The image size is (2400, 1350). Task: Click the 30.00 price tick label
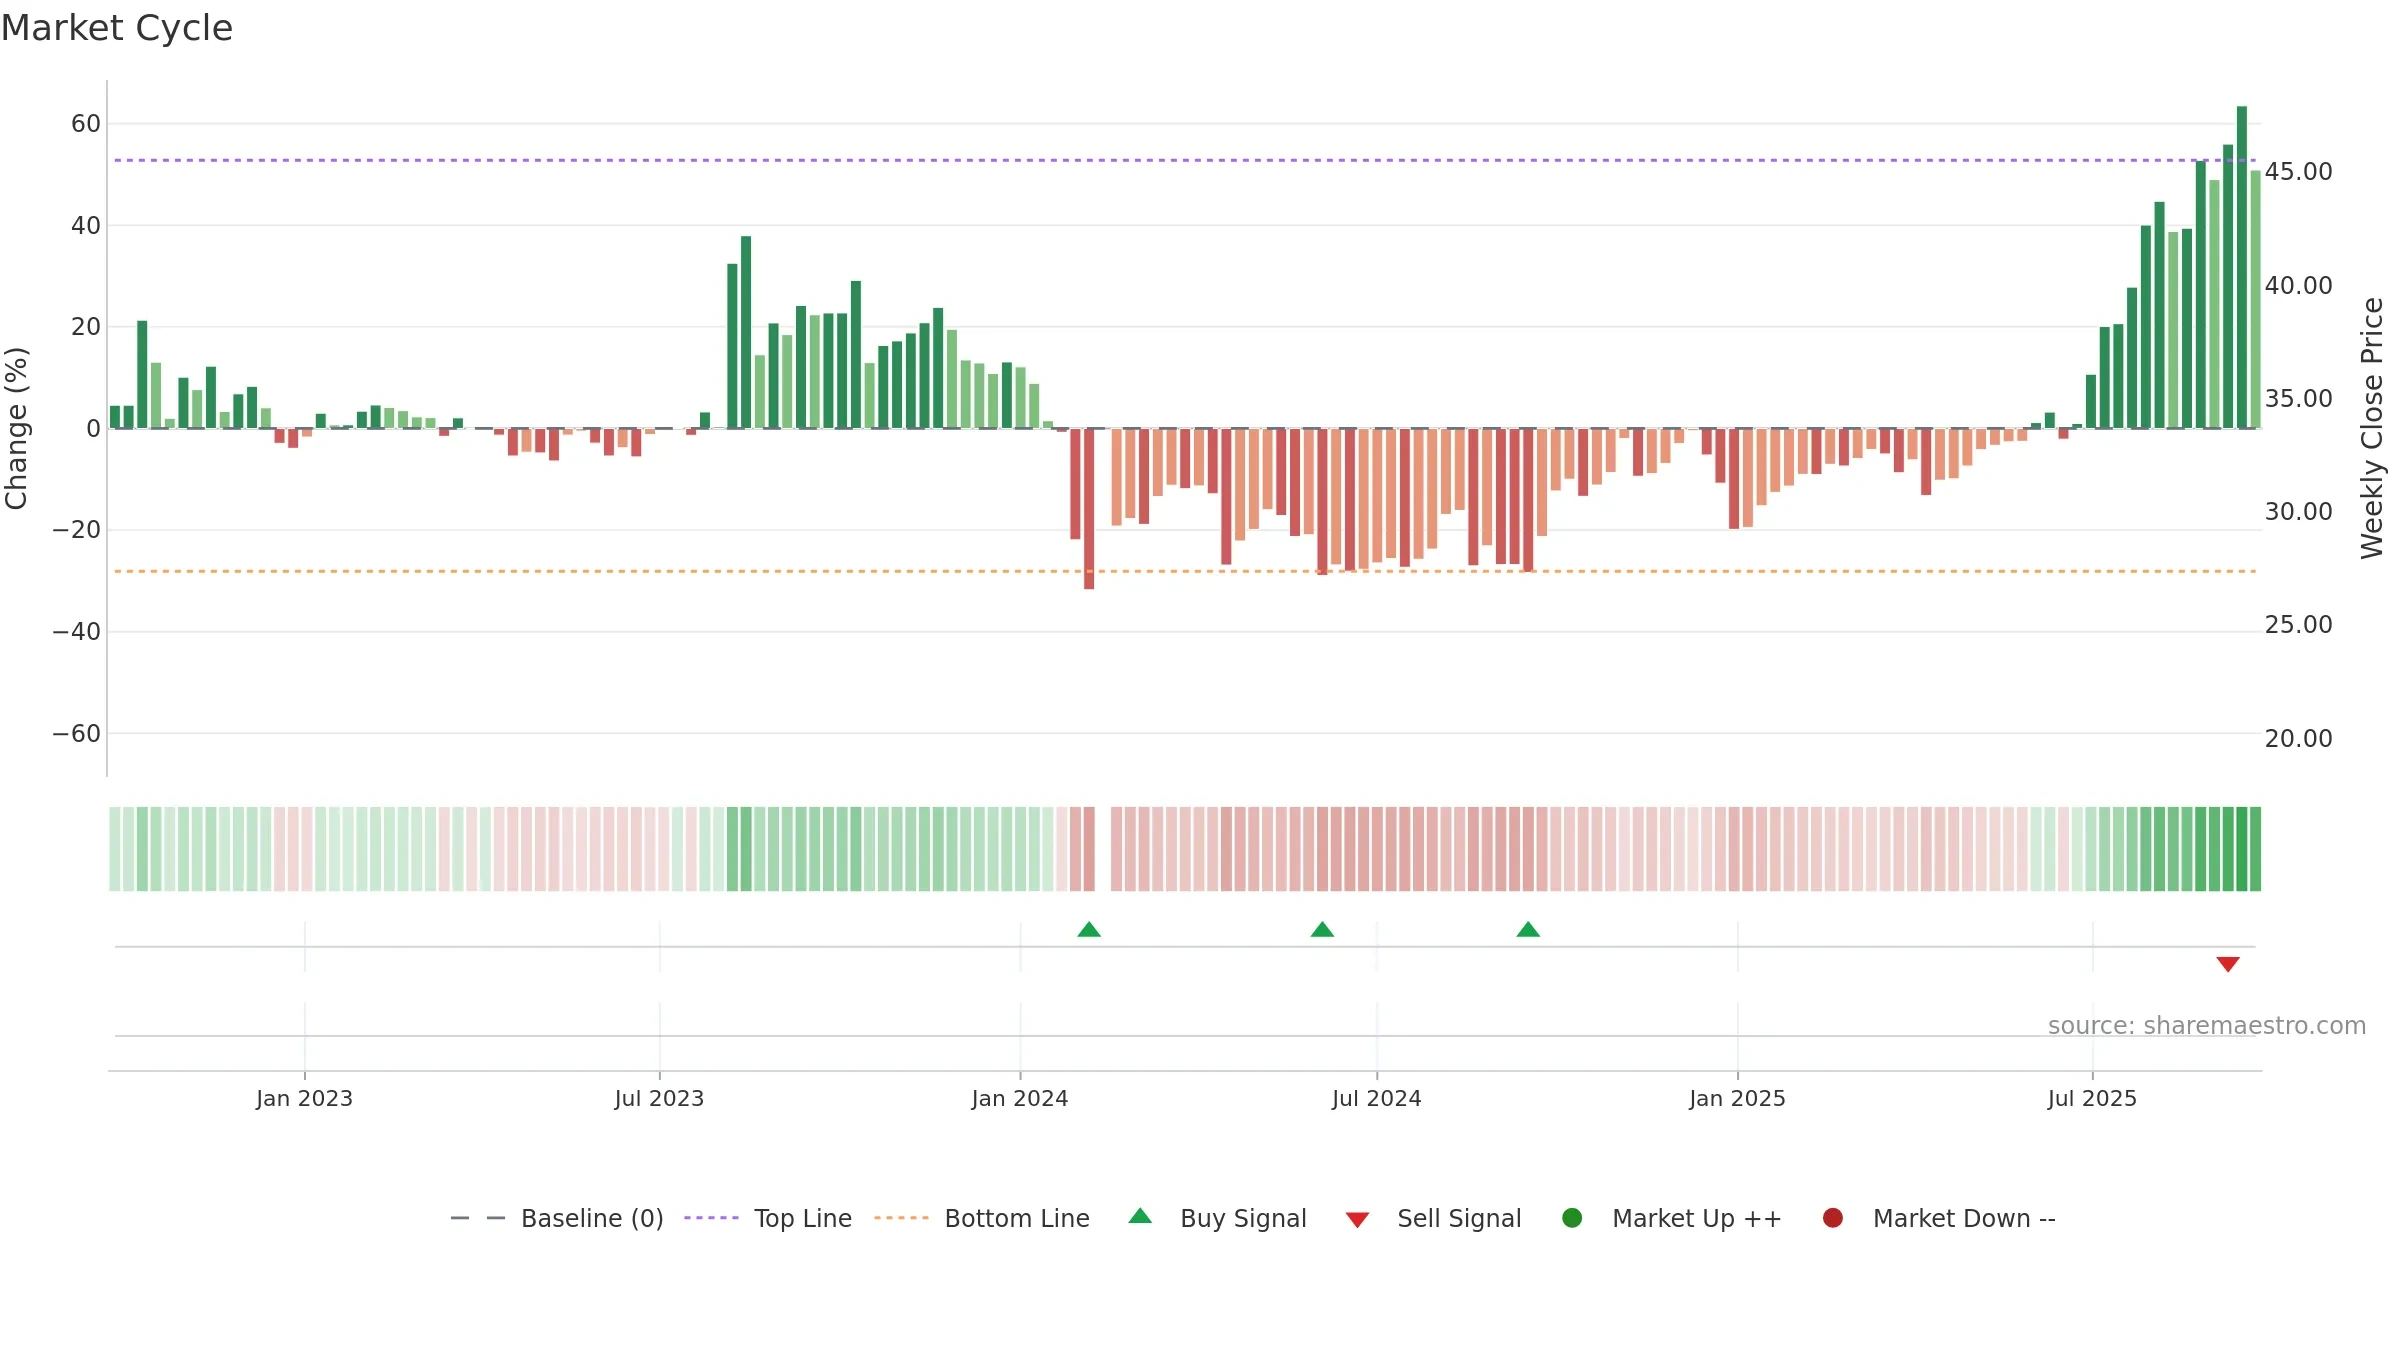(2298, 512)
